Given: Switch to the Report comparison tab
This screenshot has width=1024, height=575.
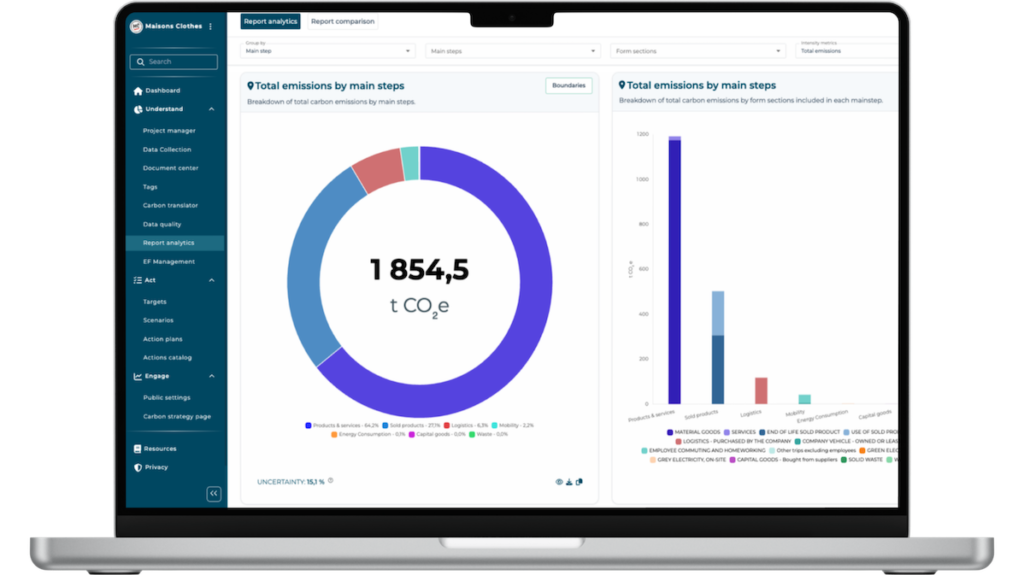Looking at the screenshot, I should (x=341, y=21).
